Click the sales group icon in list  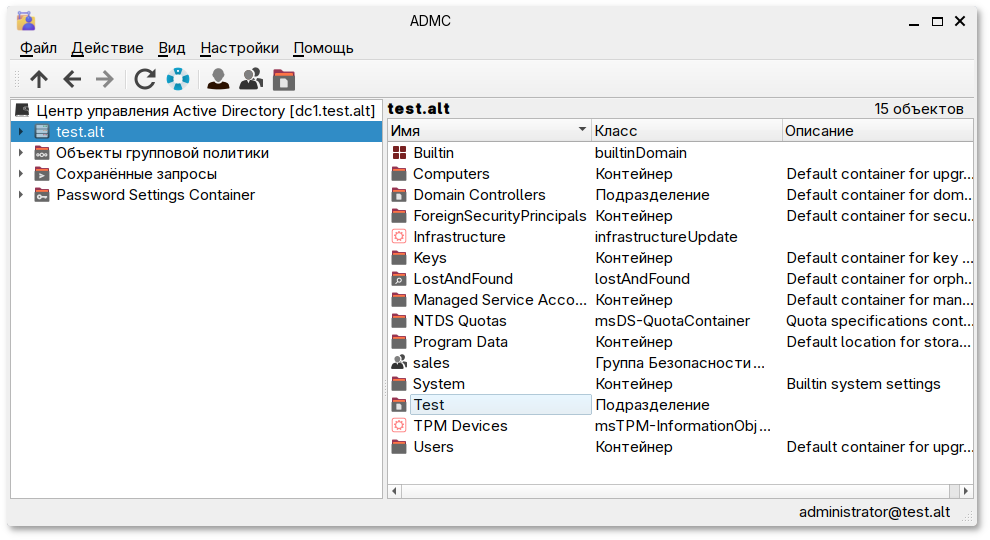pyautogui.click(x=399, y=363)
